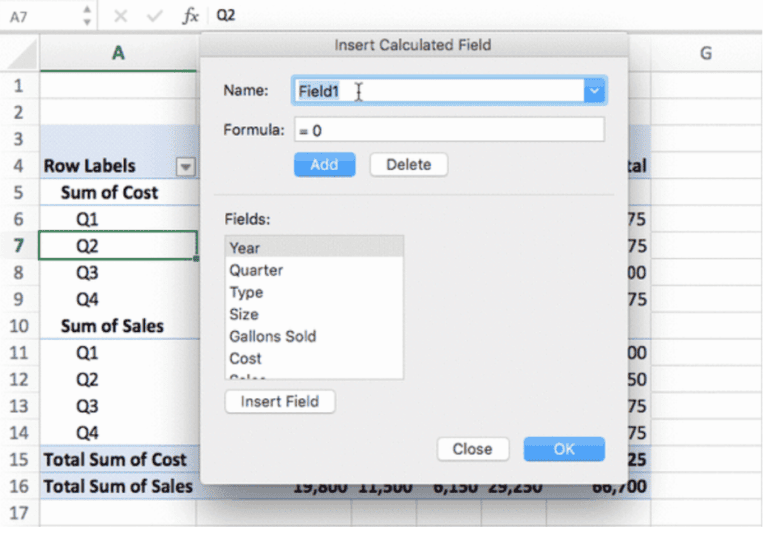This screenshot has width=768, height=535.
Task: Expand the Name field dropdown arrow
Action: 594,91
